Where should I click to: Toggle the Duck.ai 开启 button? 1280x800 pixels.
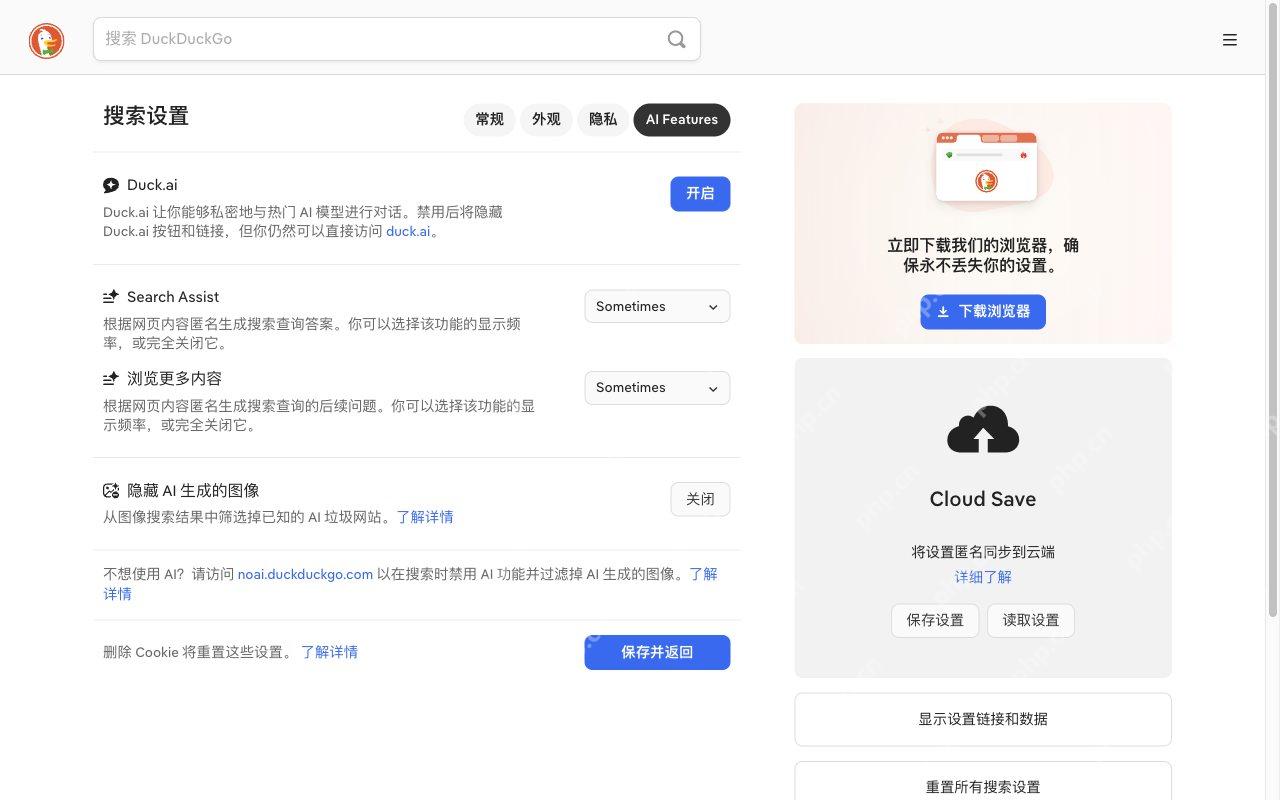click(x=700, y=194)
